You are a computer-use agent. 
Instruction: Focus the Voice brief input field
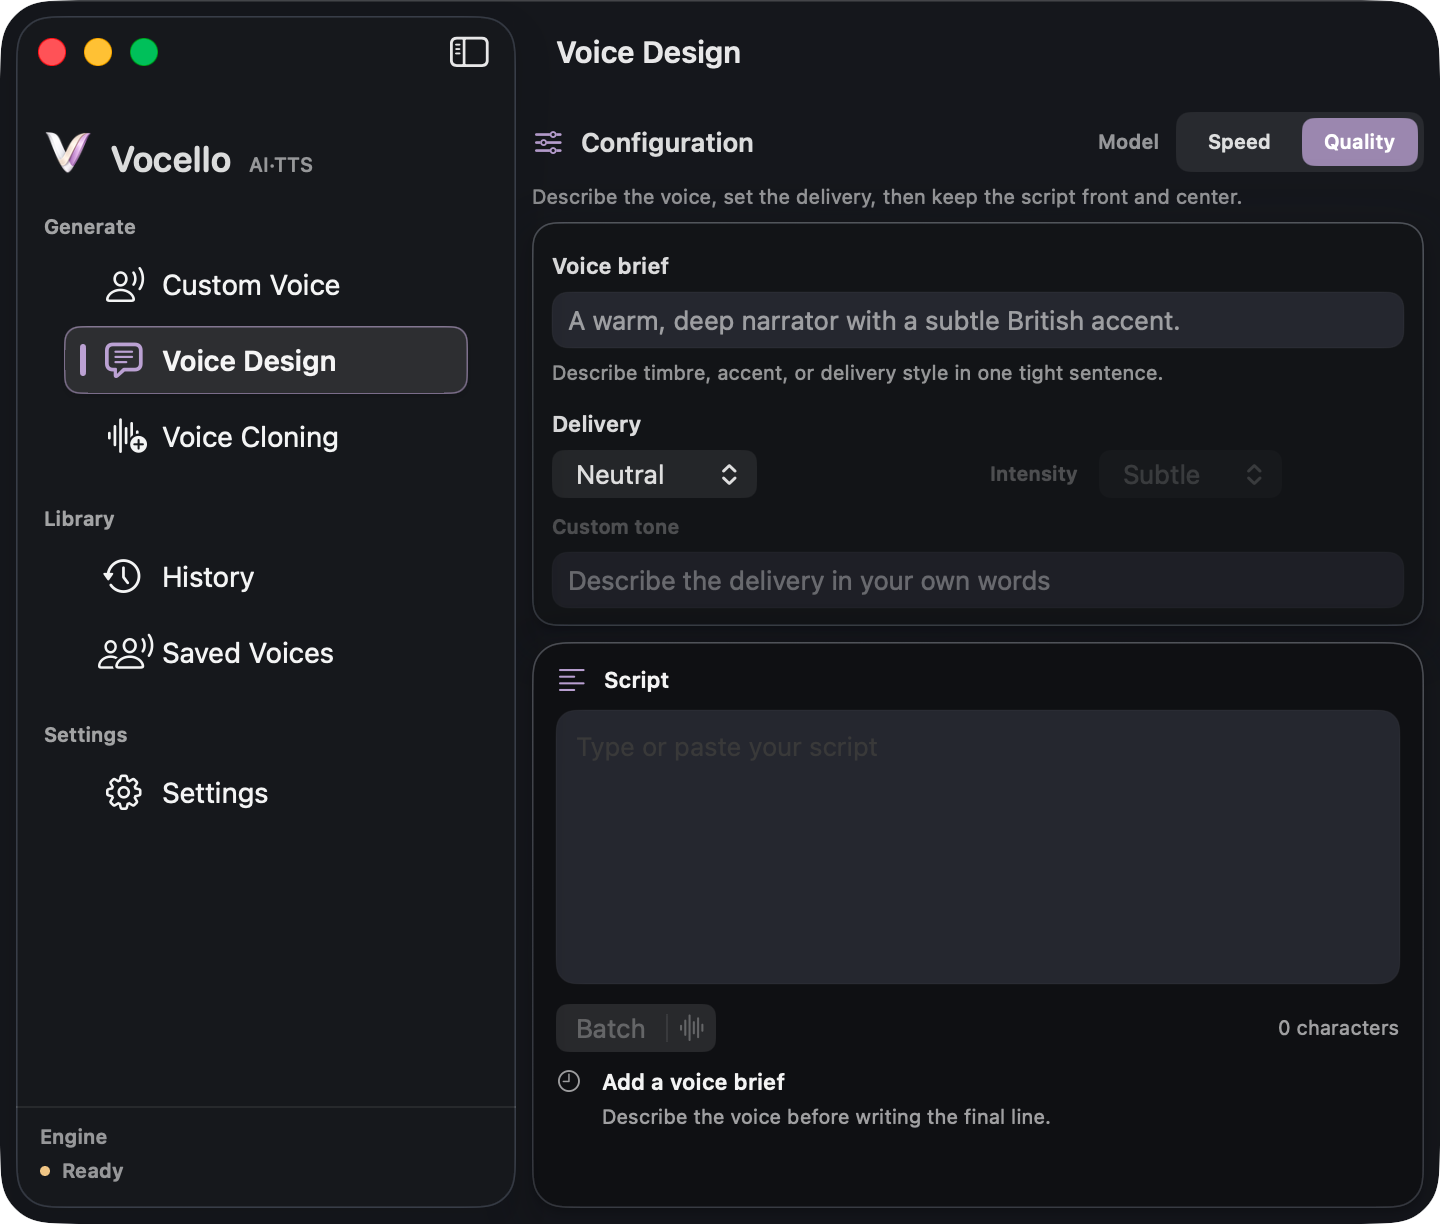pyautogui.click(x=978, y=320)
